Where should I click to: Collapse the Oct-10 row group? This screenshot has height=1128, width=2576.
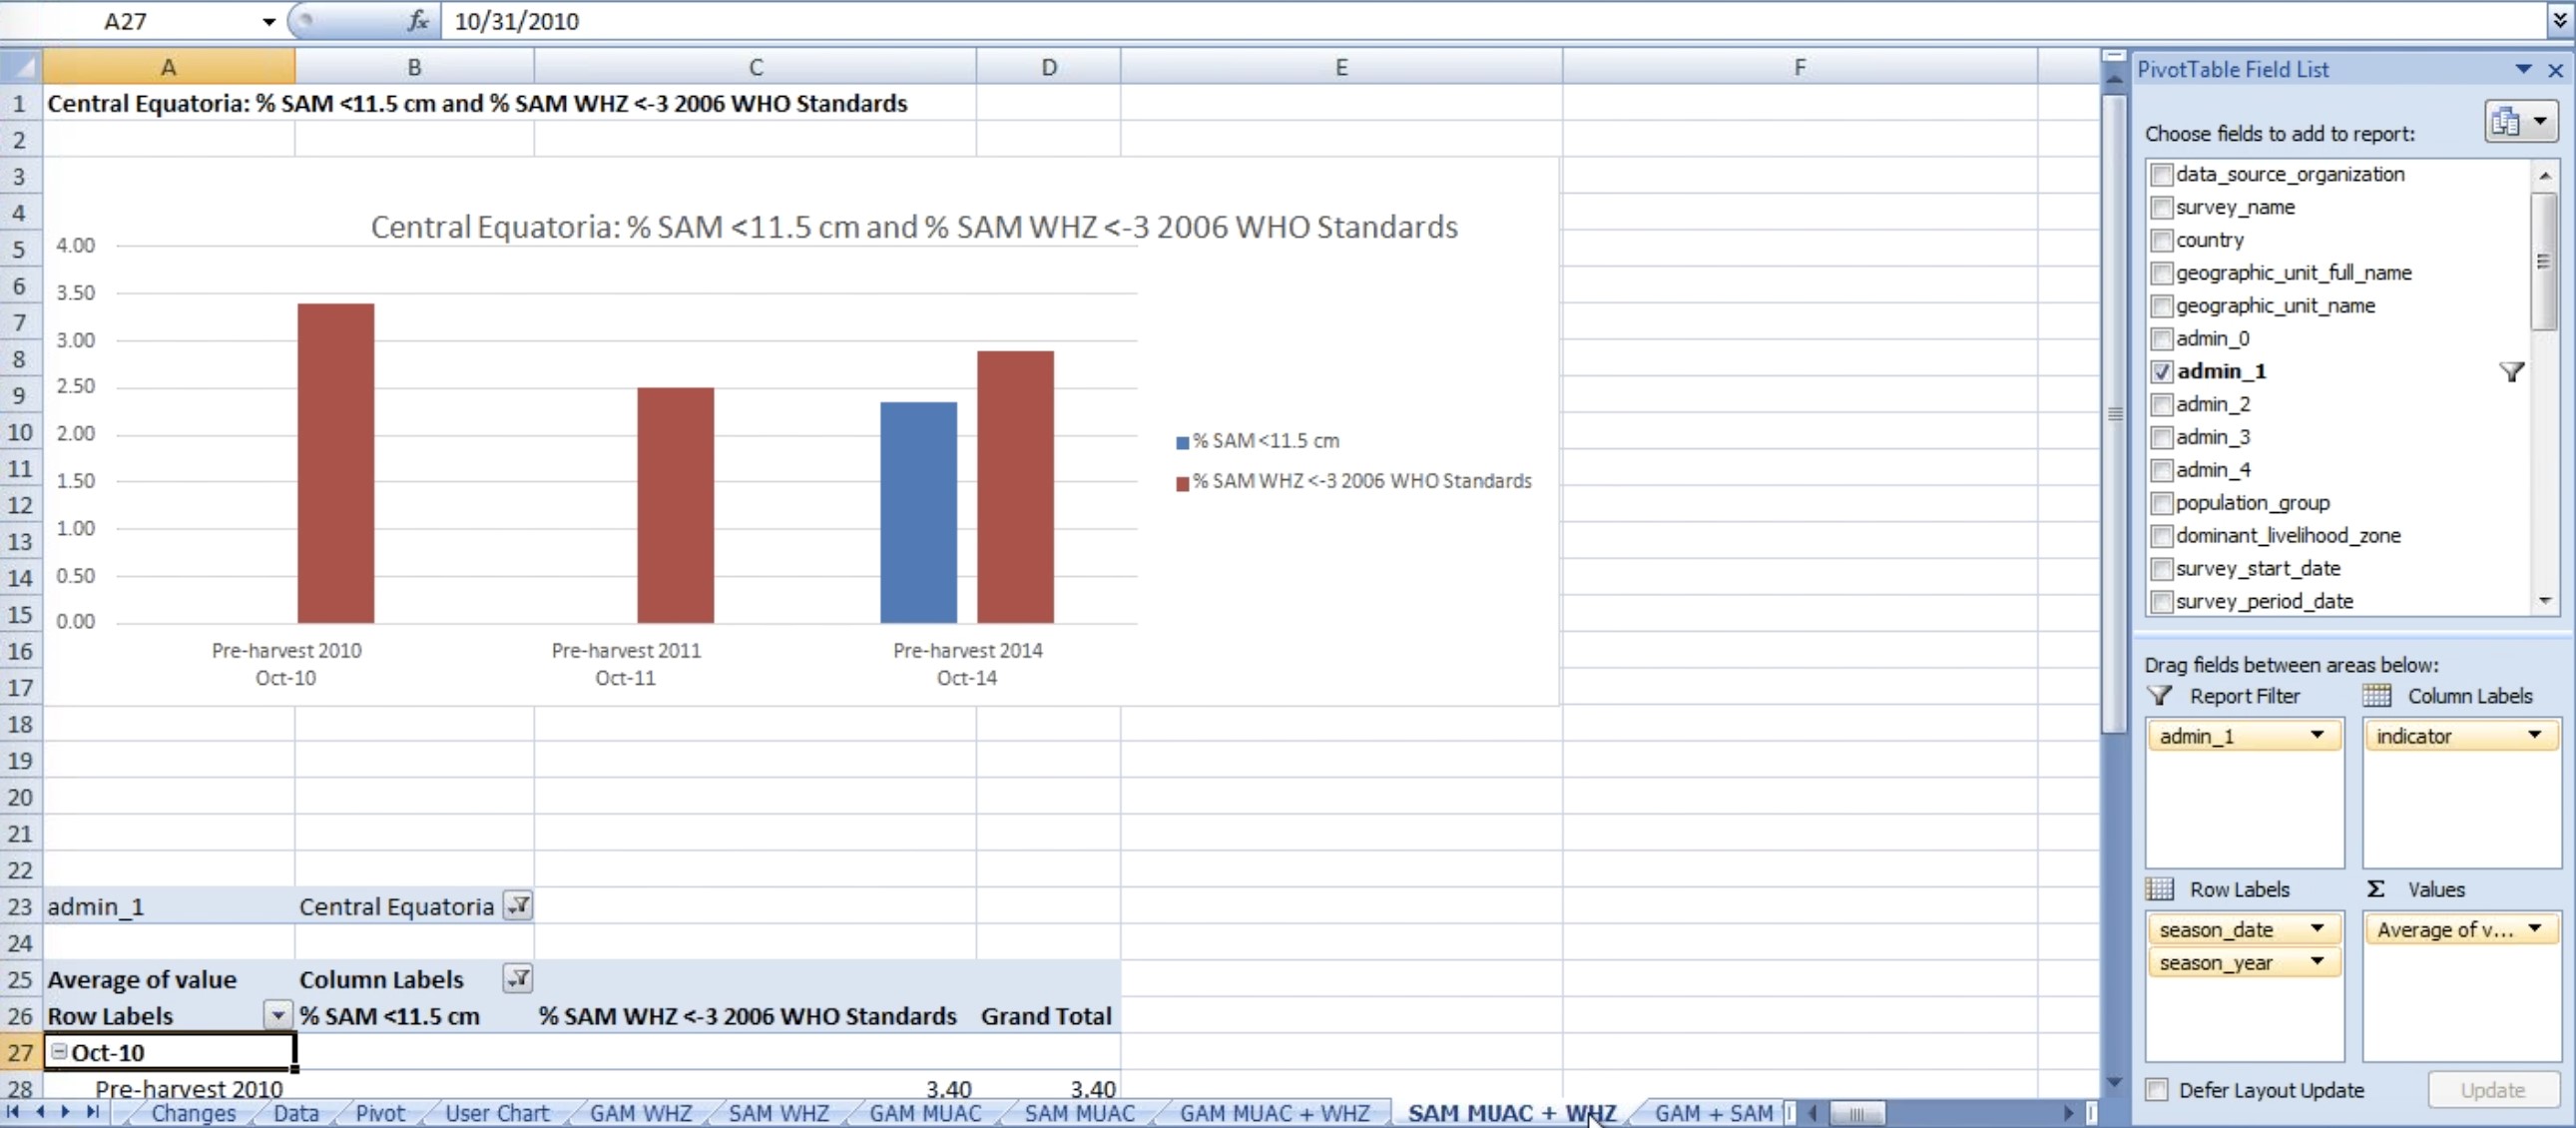click(60, 1051)
